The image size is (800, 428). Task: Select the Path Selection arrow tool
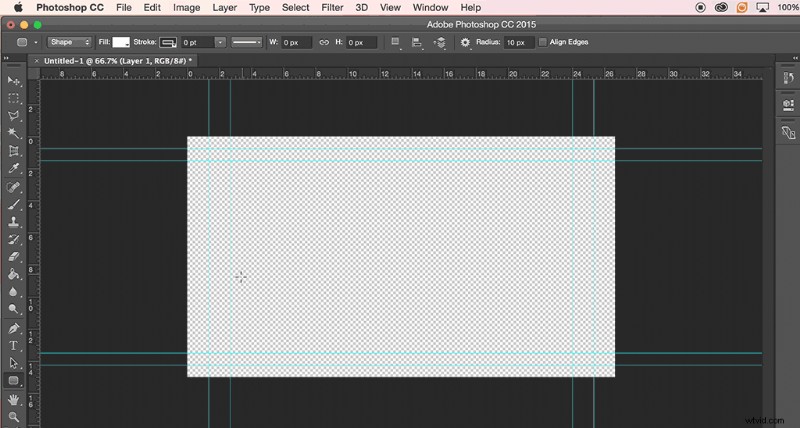pyautogui.click(x=14, y=363)
